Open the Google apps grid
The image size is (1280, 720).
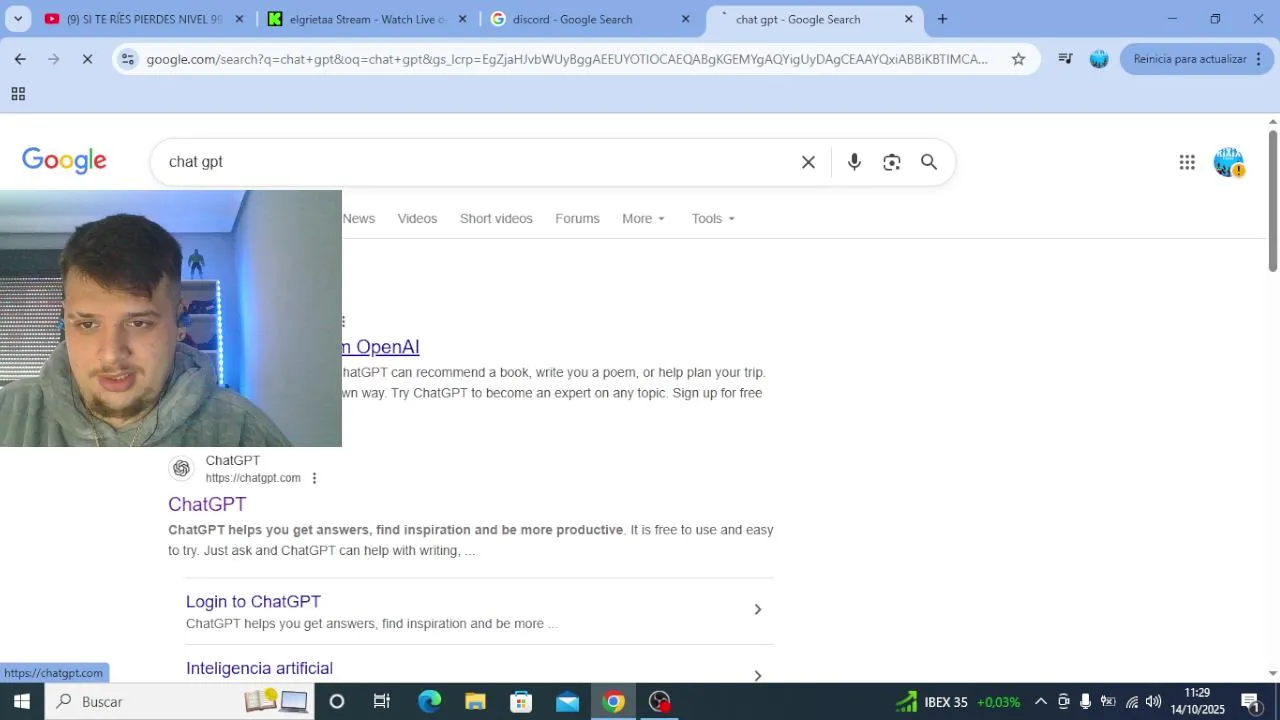(x=1187, y=162)
